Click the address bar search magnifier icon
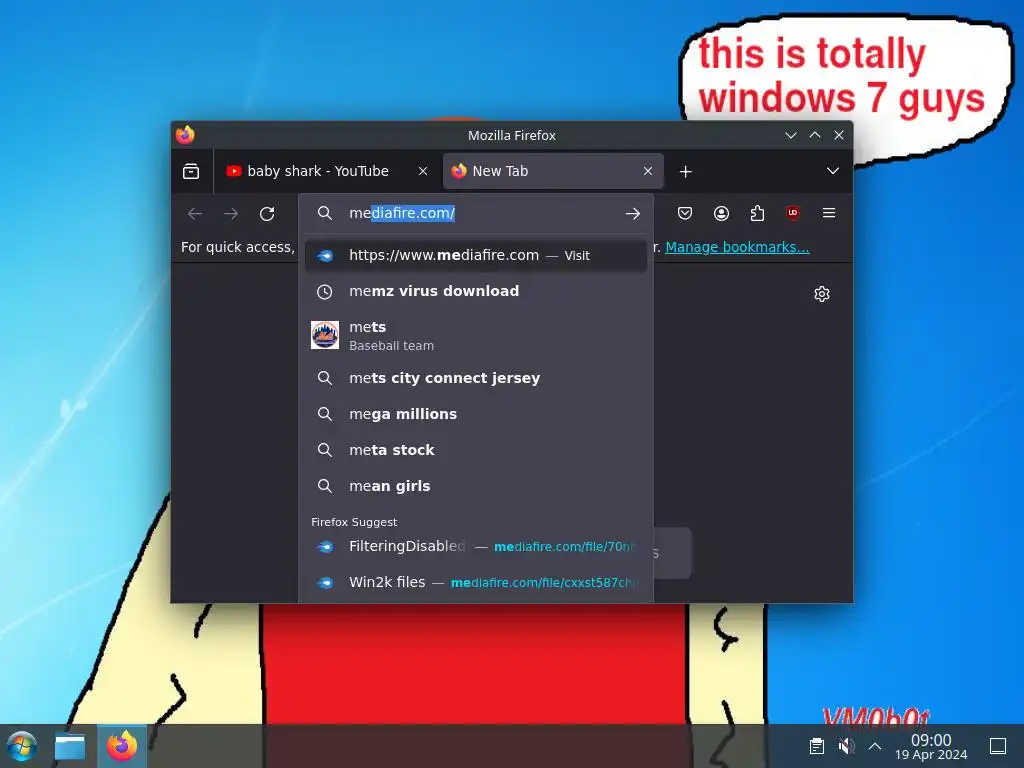The image size is (1024, 768). coord(325,213)
